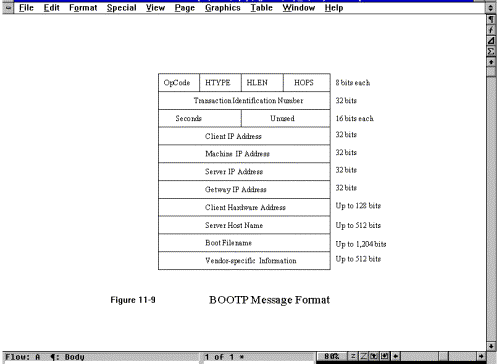The image size is (499, 364).
Task: Open the Character Catalog f icon
Action: (491, 30)
